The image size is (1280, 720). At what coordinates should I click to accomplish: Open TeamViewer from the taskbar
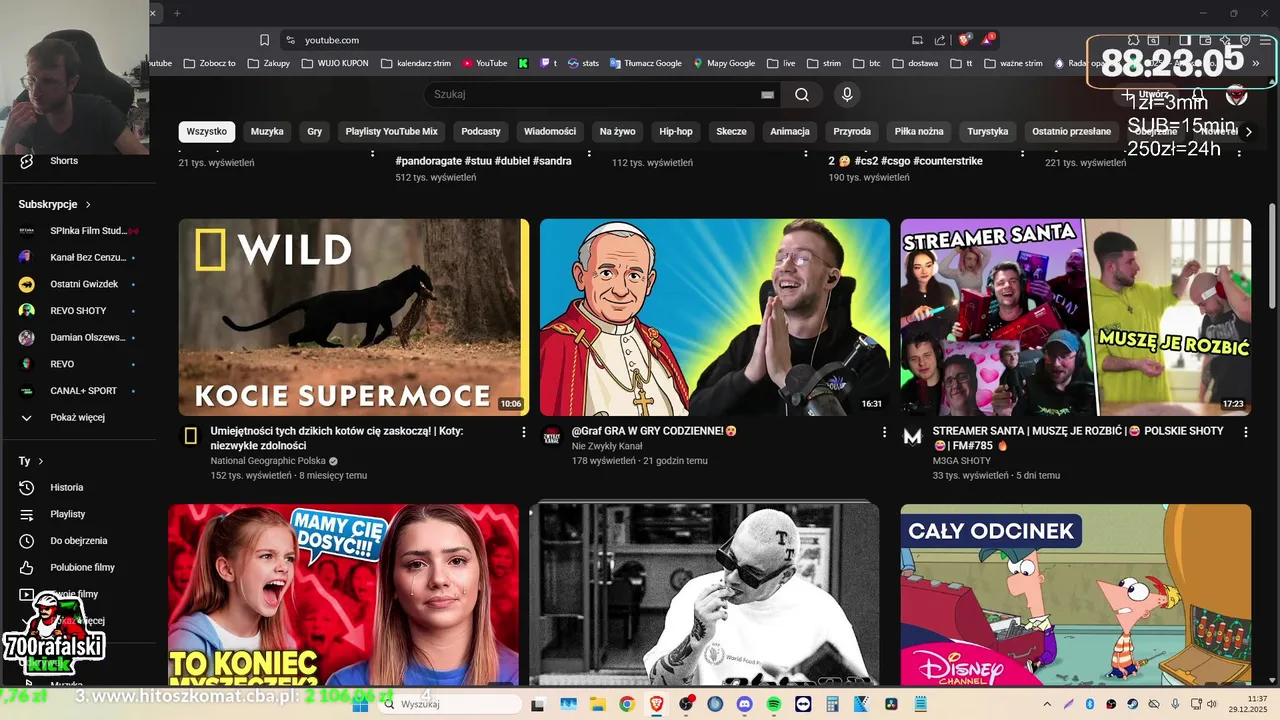(803, 704)
